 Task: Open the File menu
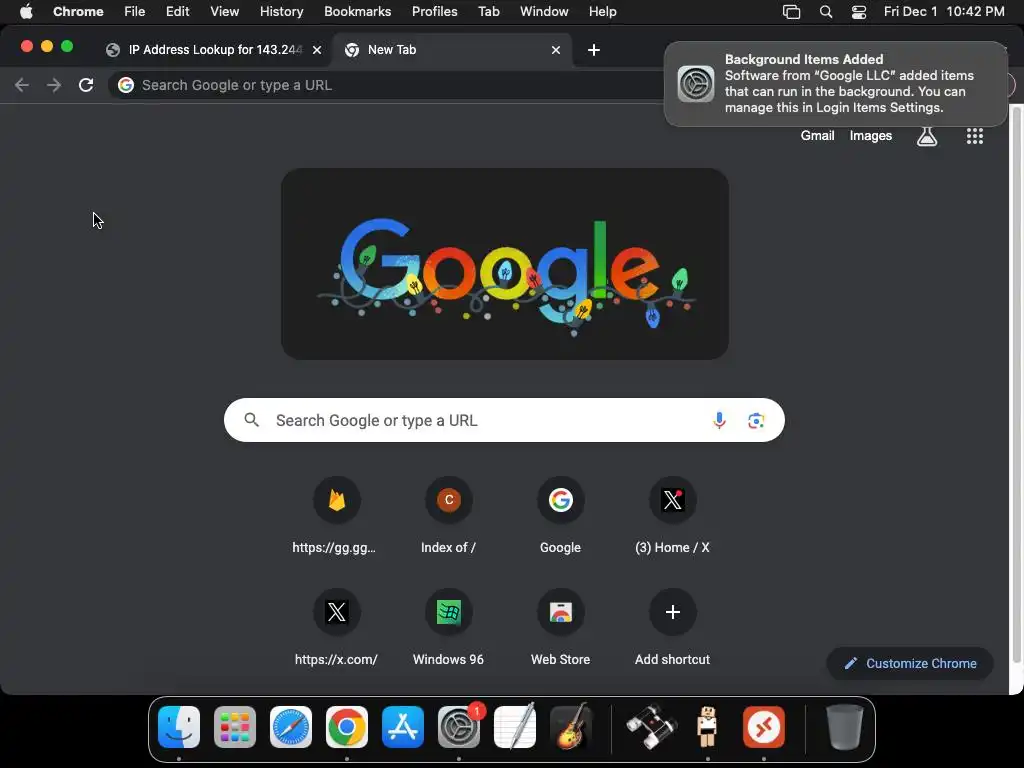click(135, 11)
